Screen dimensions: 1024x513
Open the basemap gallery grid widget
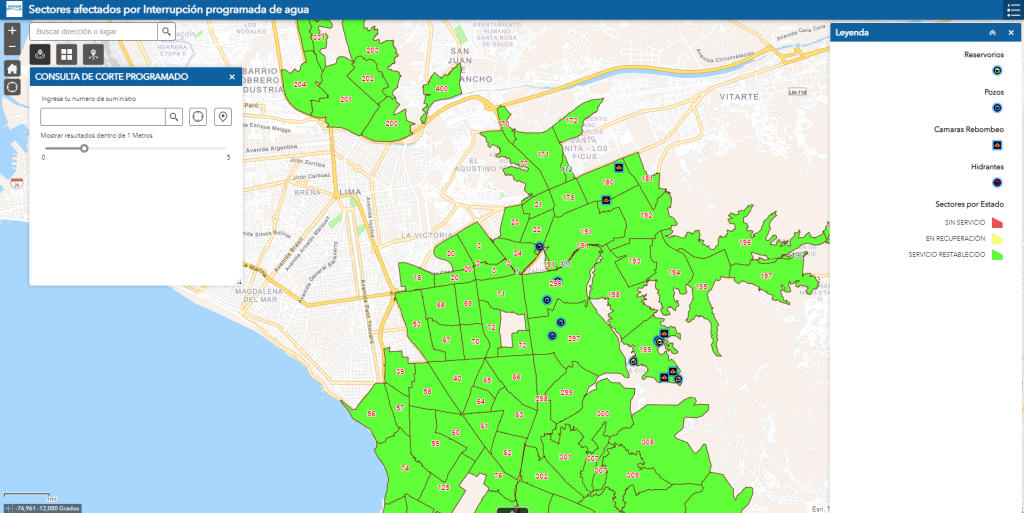67,54
